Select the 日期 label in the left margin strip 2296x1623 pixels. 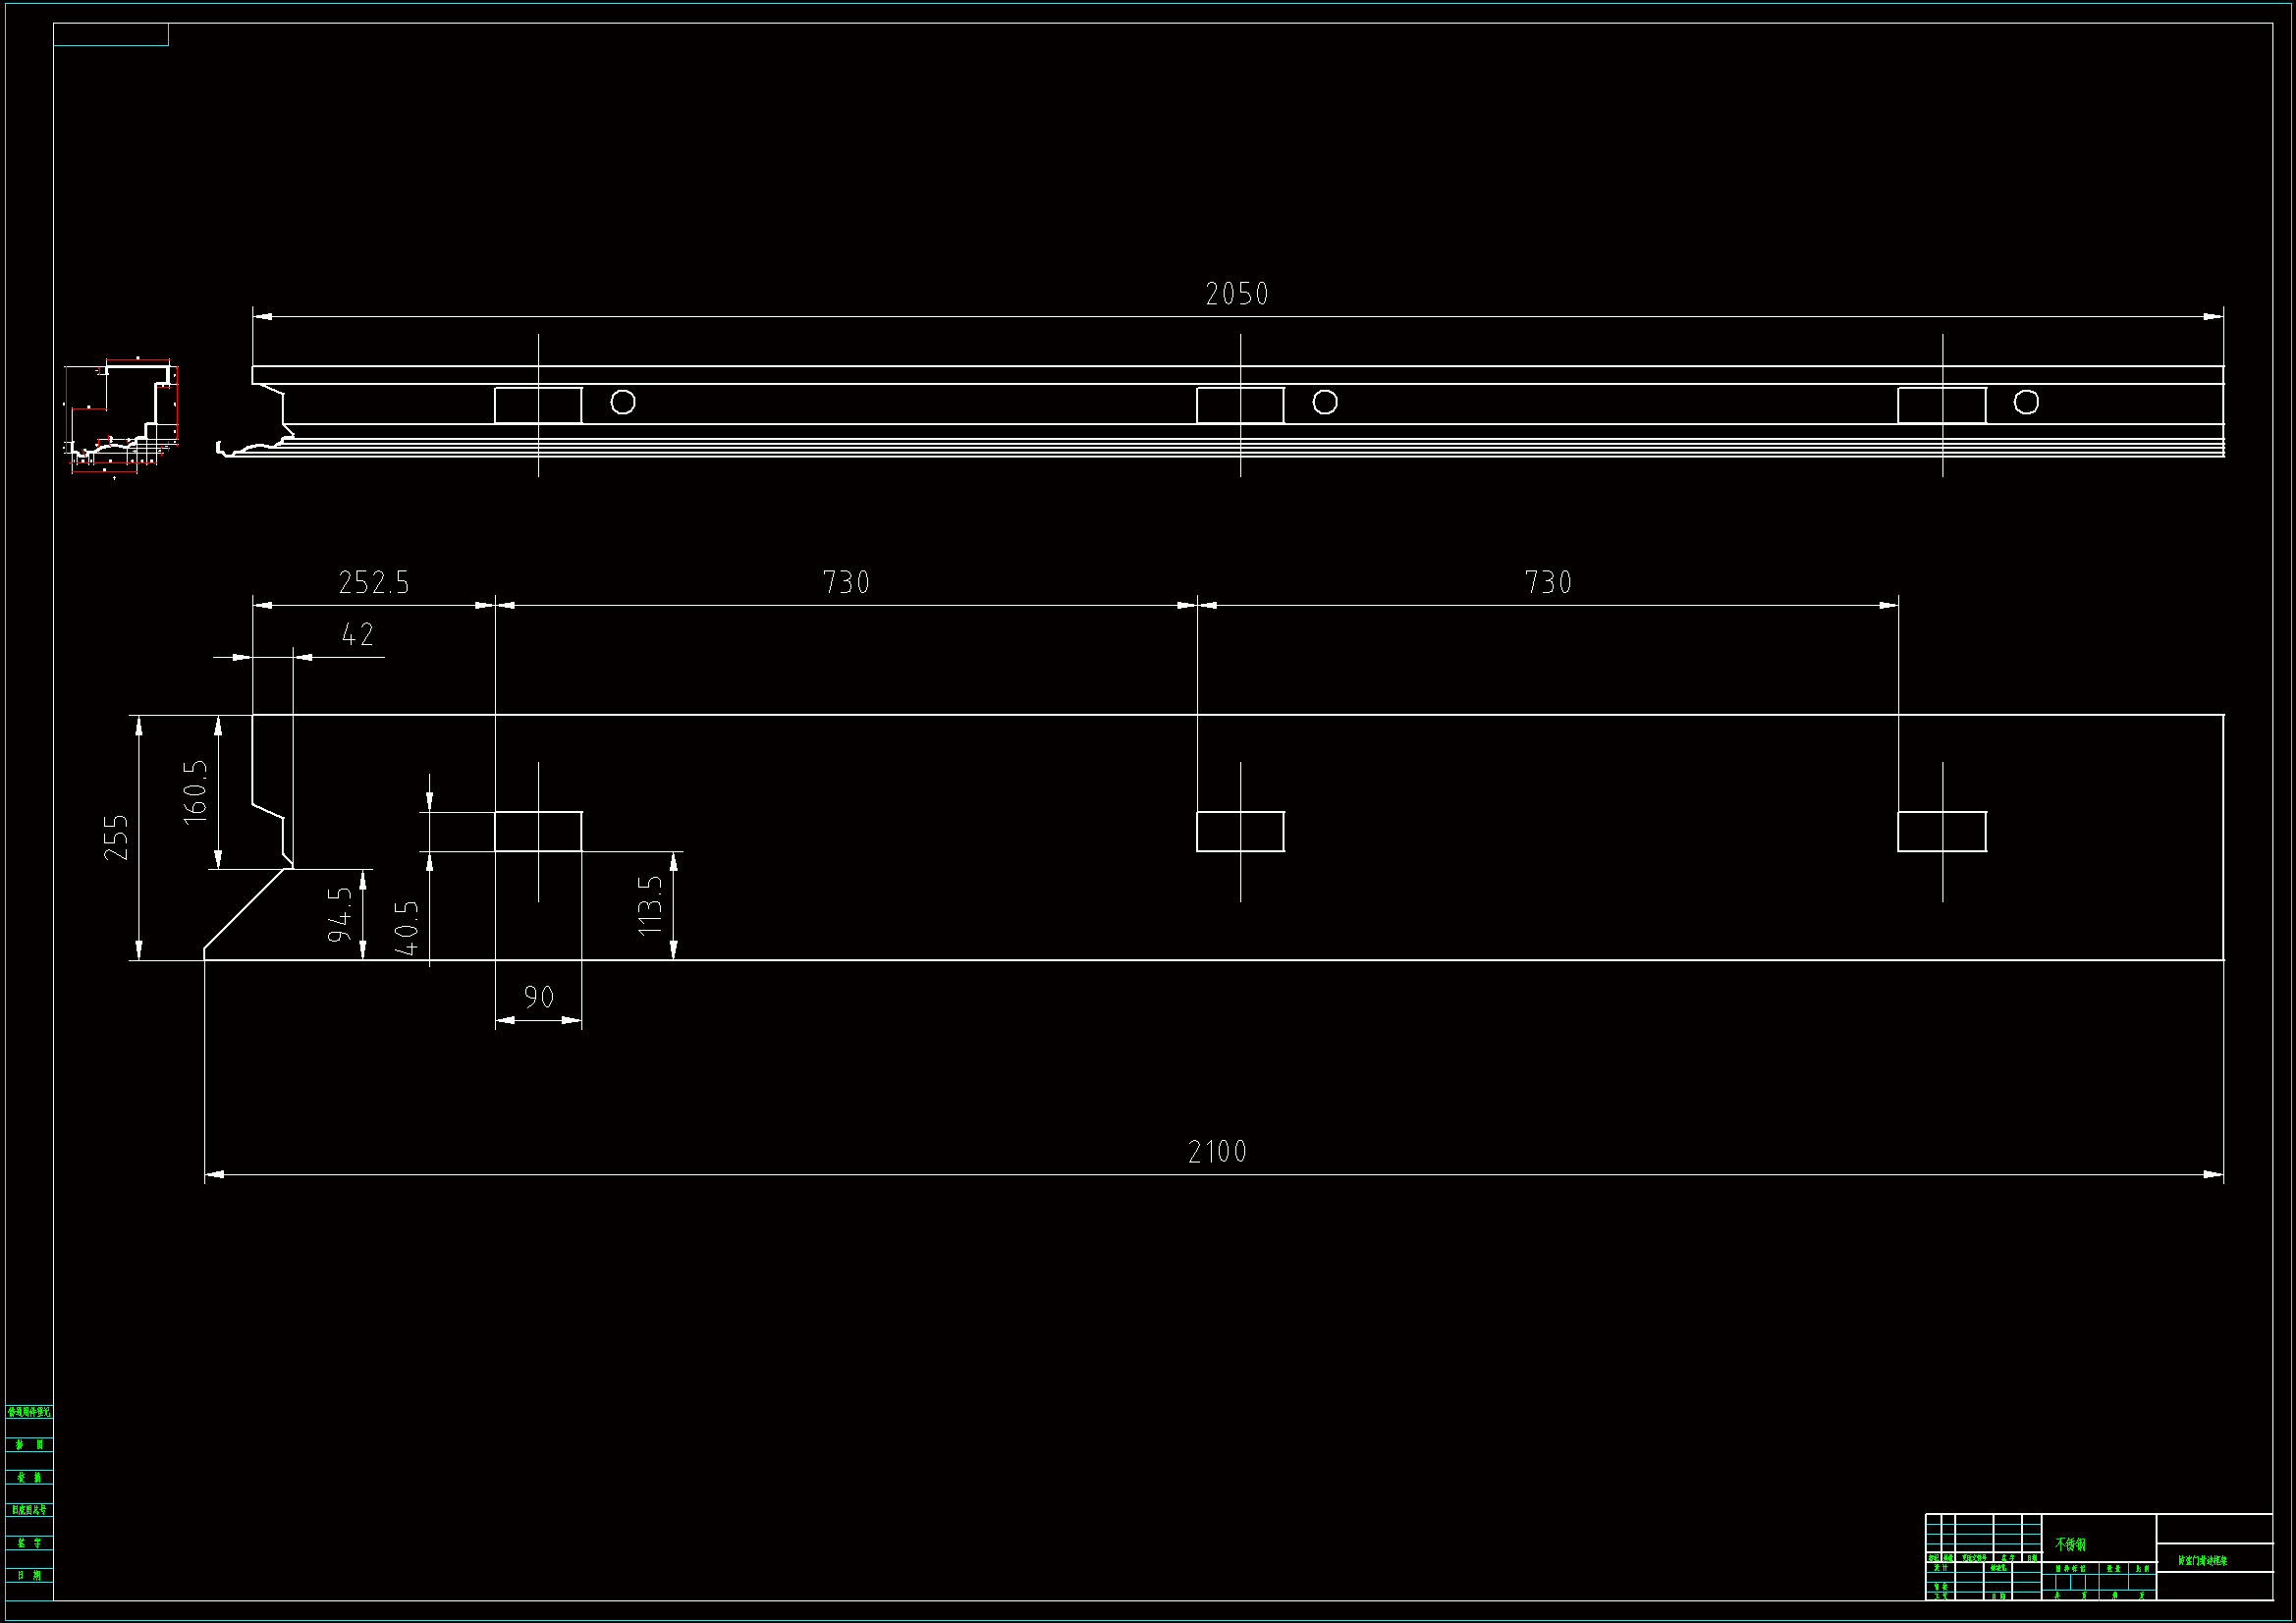click(x=29, y=1576)
